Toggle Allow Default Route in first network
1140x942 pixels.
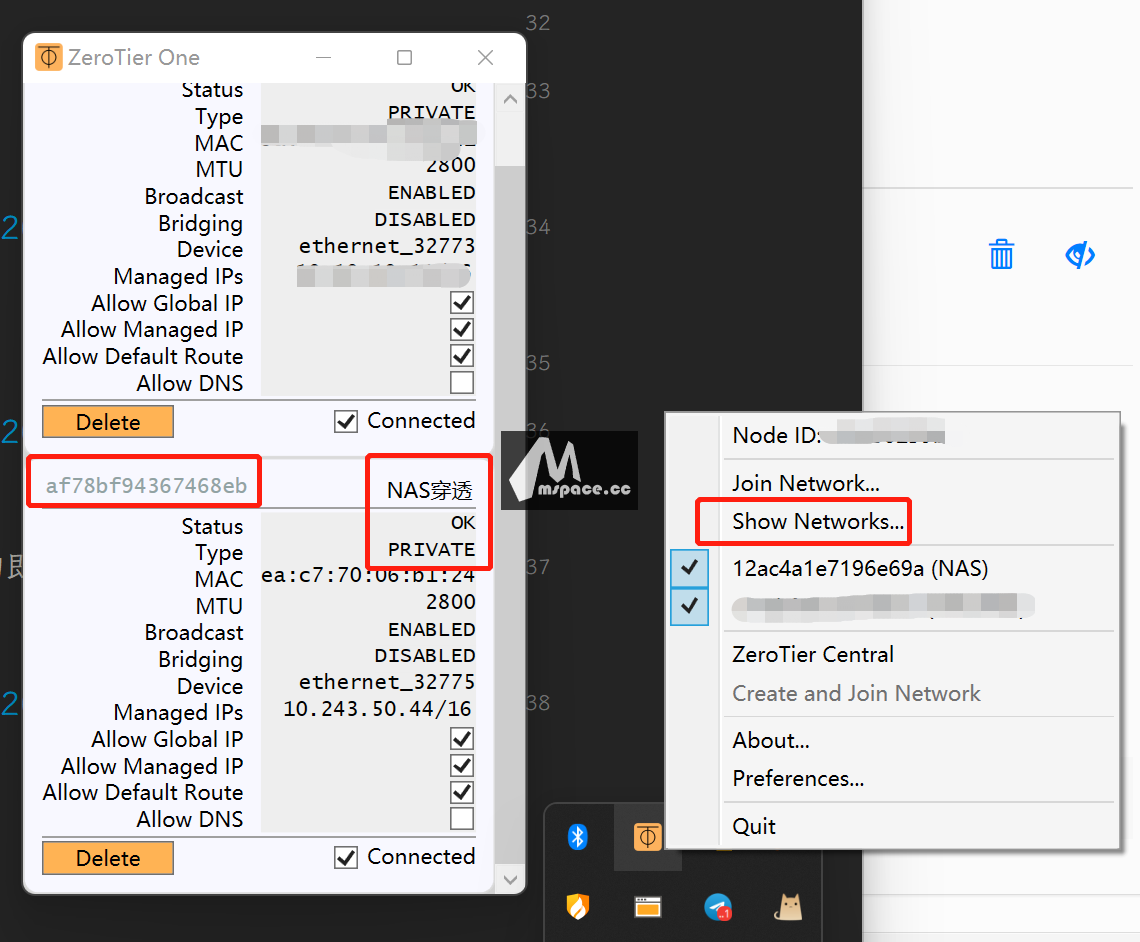pos(462,356)
